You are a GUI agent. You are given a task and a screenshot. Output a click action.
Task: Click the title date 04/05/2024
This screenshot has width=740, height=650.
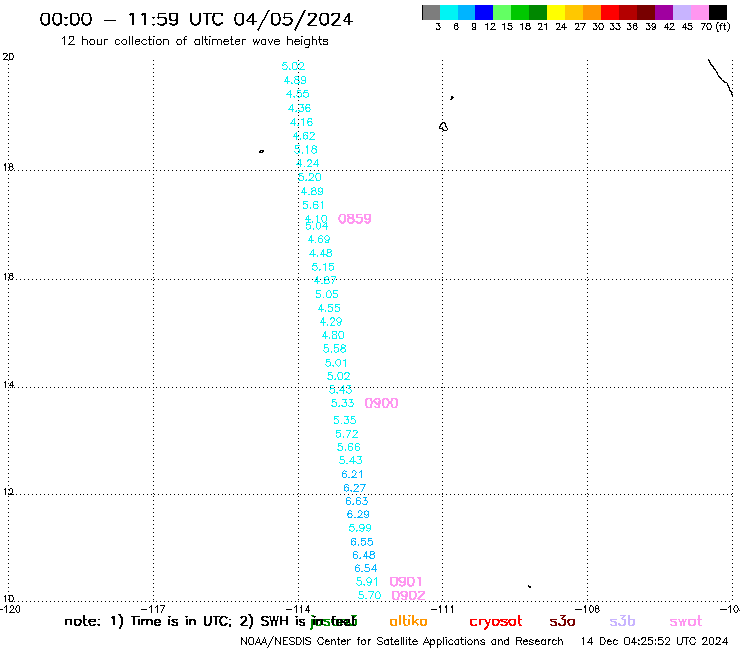[293, 19]
